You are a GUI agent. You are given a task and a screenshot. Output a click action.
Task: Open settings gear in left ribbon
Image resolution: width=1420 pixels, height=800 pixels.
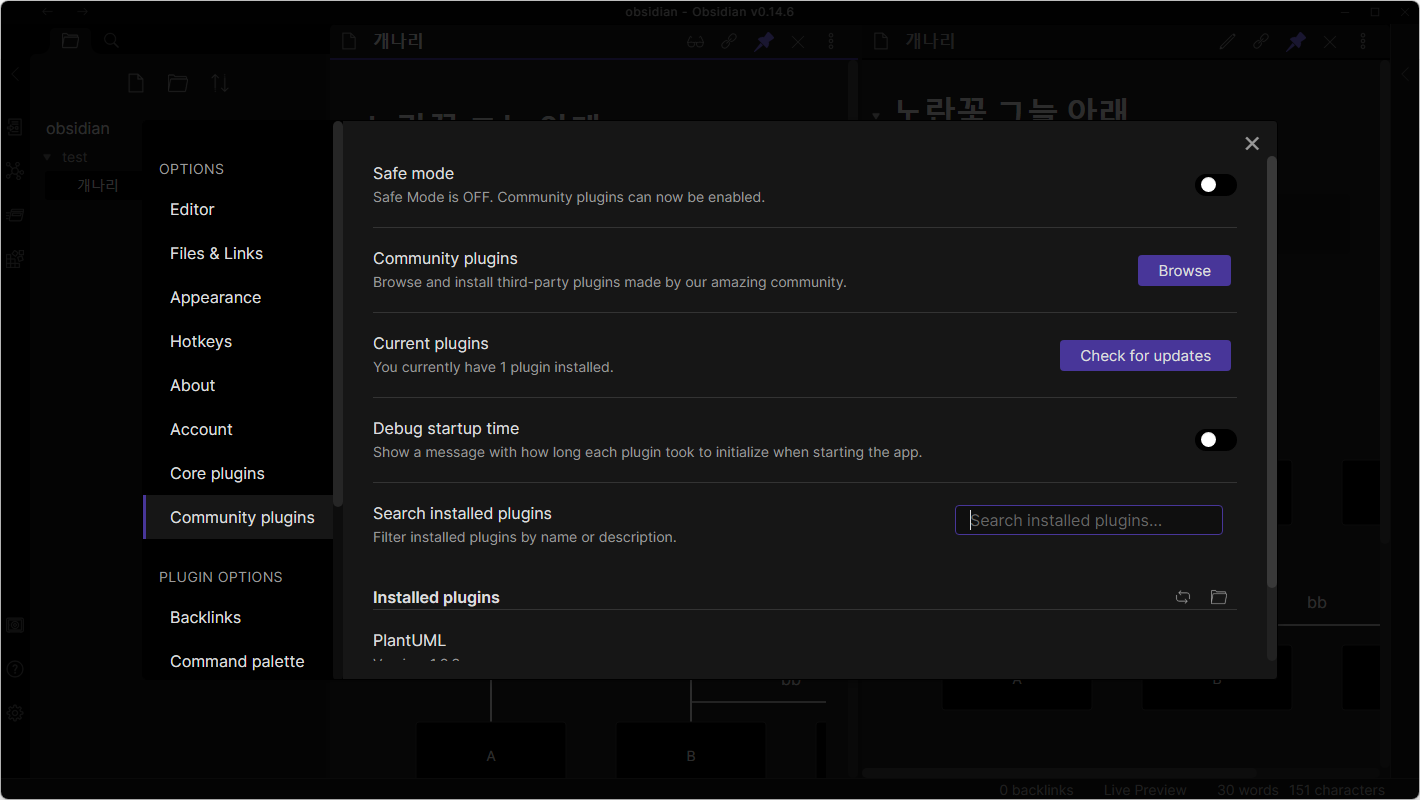point(14,713)
